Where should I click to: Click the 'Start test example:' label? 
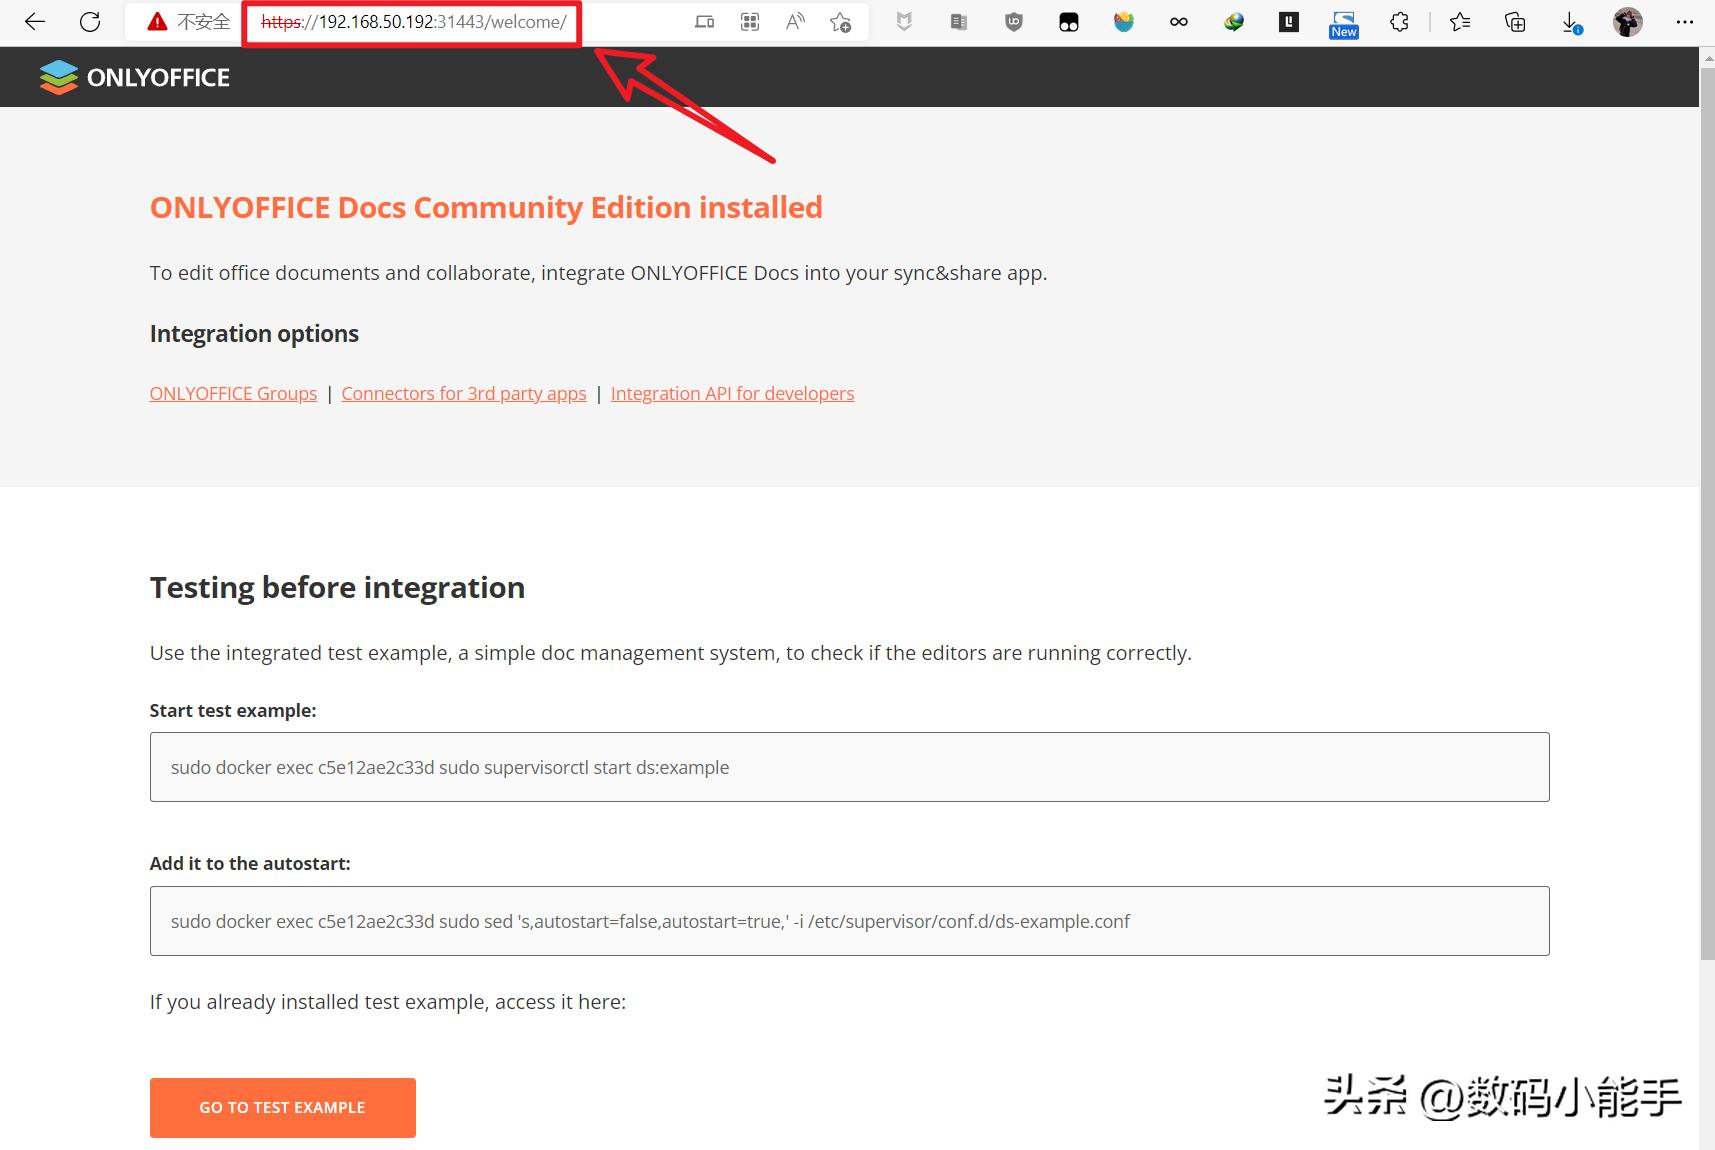pyautogui.click(x=233, y=711)
